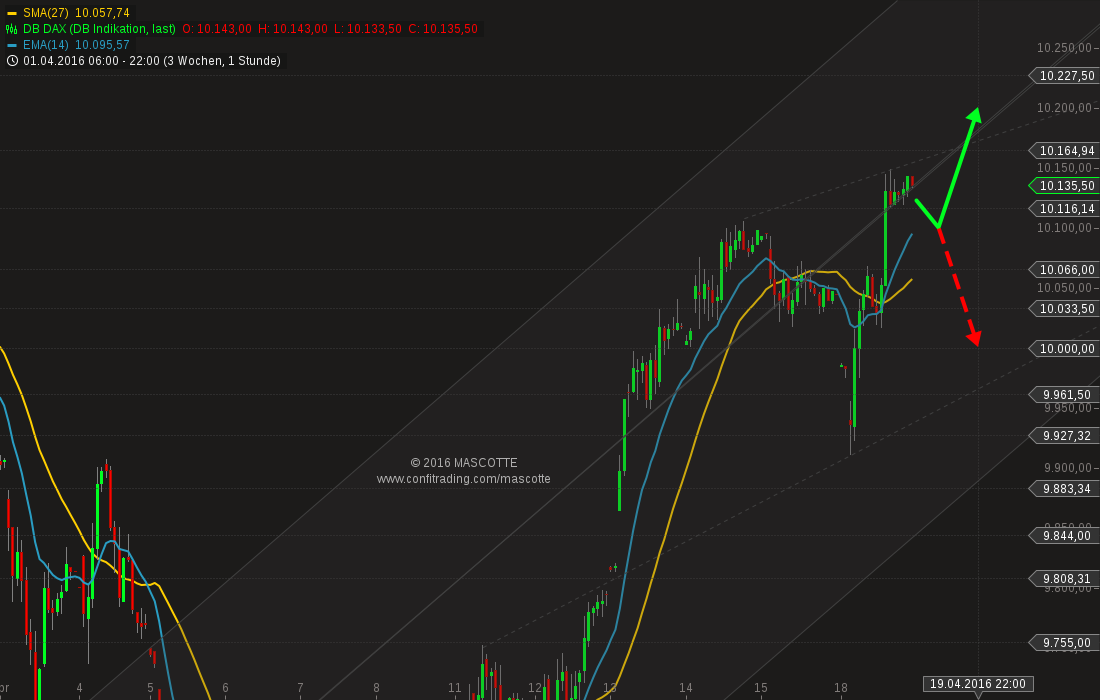Click day 11 on the time axis
Image resolution: width=1100 pixels, height=700 pixels.
(x=455, y=688)
